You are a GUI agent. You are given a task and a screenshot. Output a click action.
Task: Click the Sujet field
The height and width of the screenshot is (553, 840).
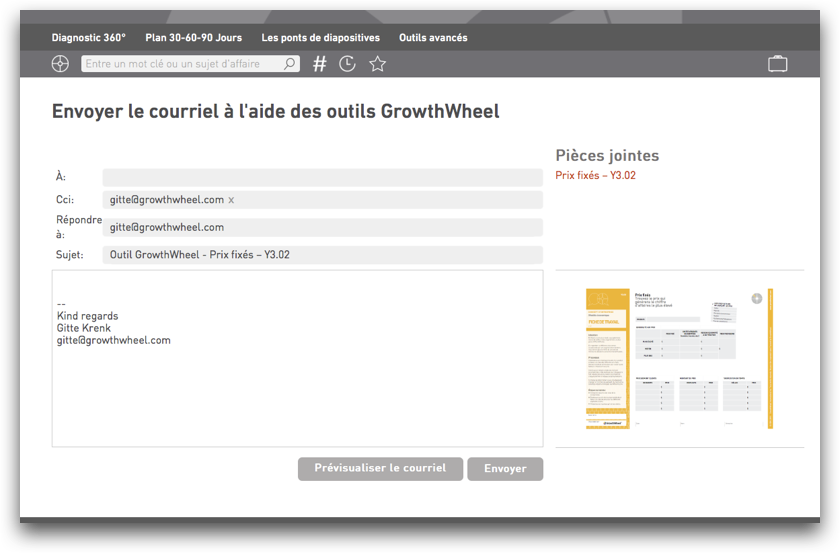click(x=322, y=255)
